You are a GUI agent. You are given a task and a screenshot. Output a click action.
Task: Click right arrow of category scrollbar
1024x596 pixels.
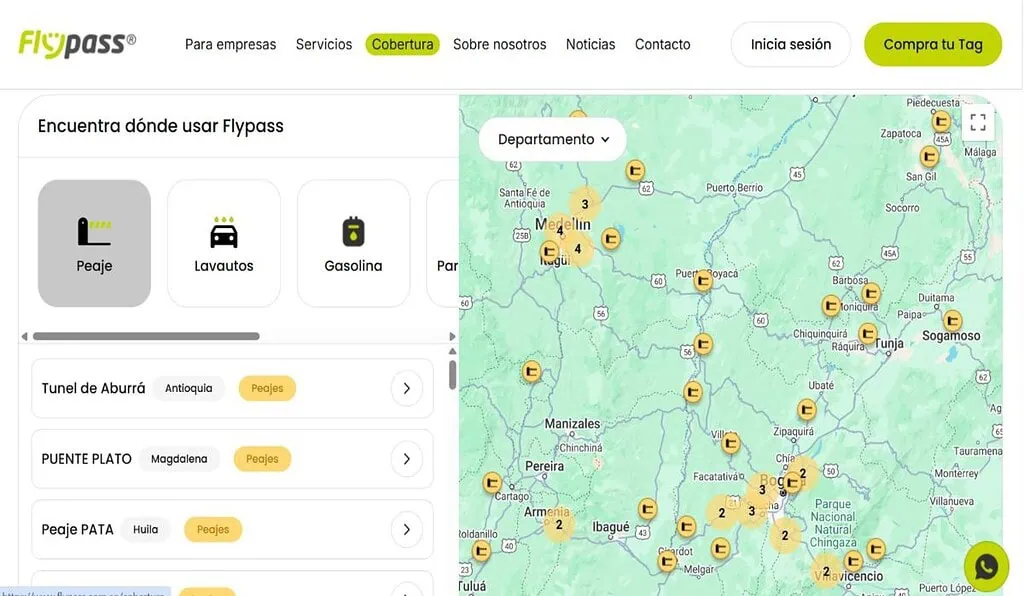[x=452, y=336]
